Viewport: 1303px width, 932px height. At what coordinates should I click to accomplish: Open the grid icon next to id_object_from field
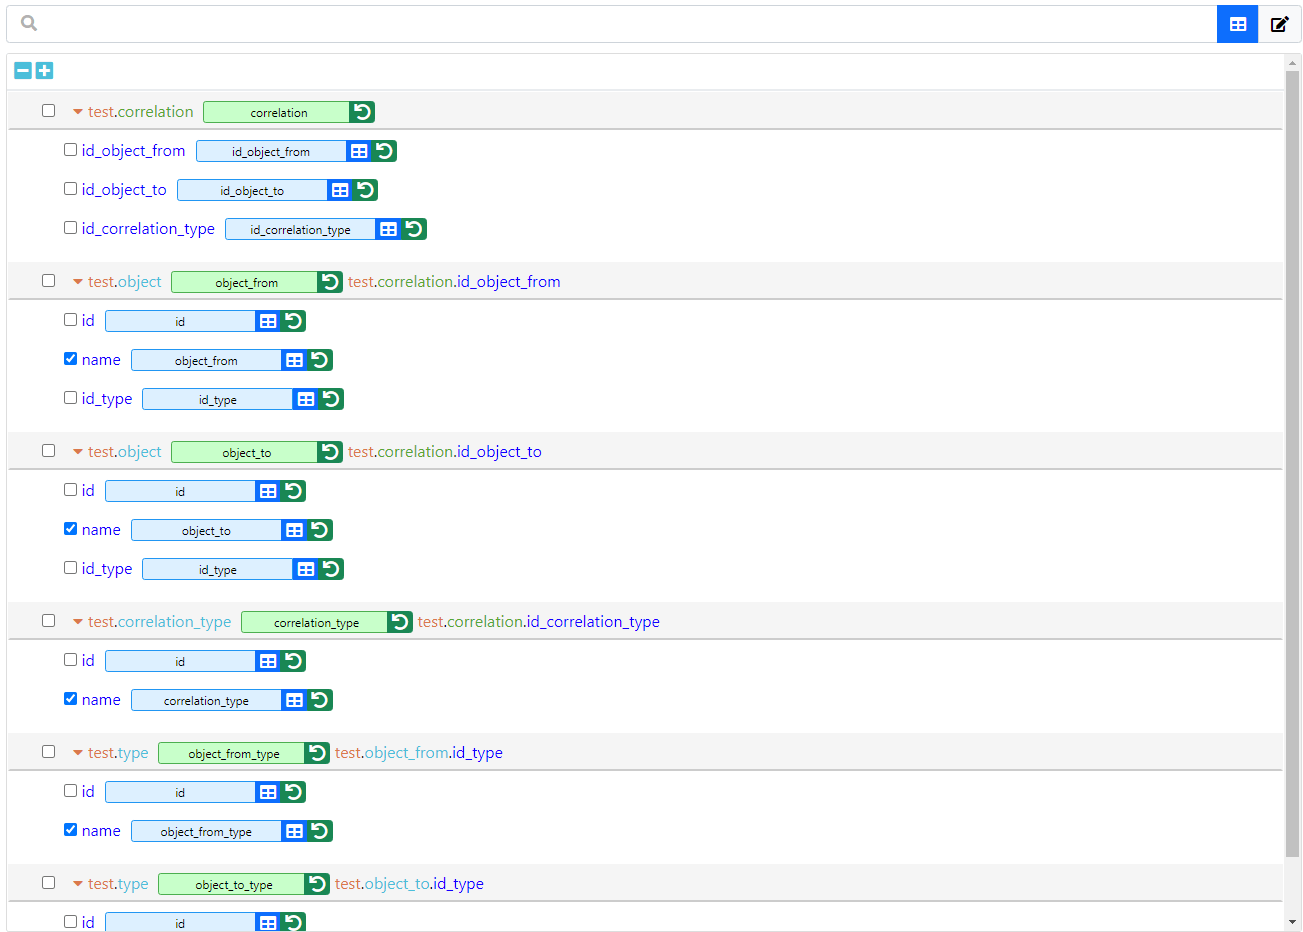pos(359,151)
